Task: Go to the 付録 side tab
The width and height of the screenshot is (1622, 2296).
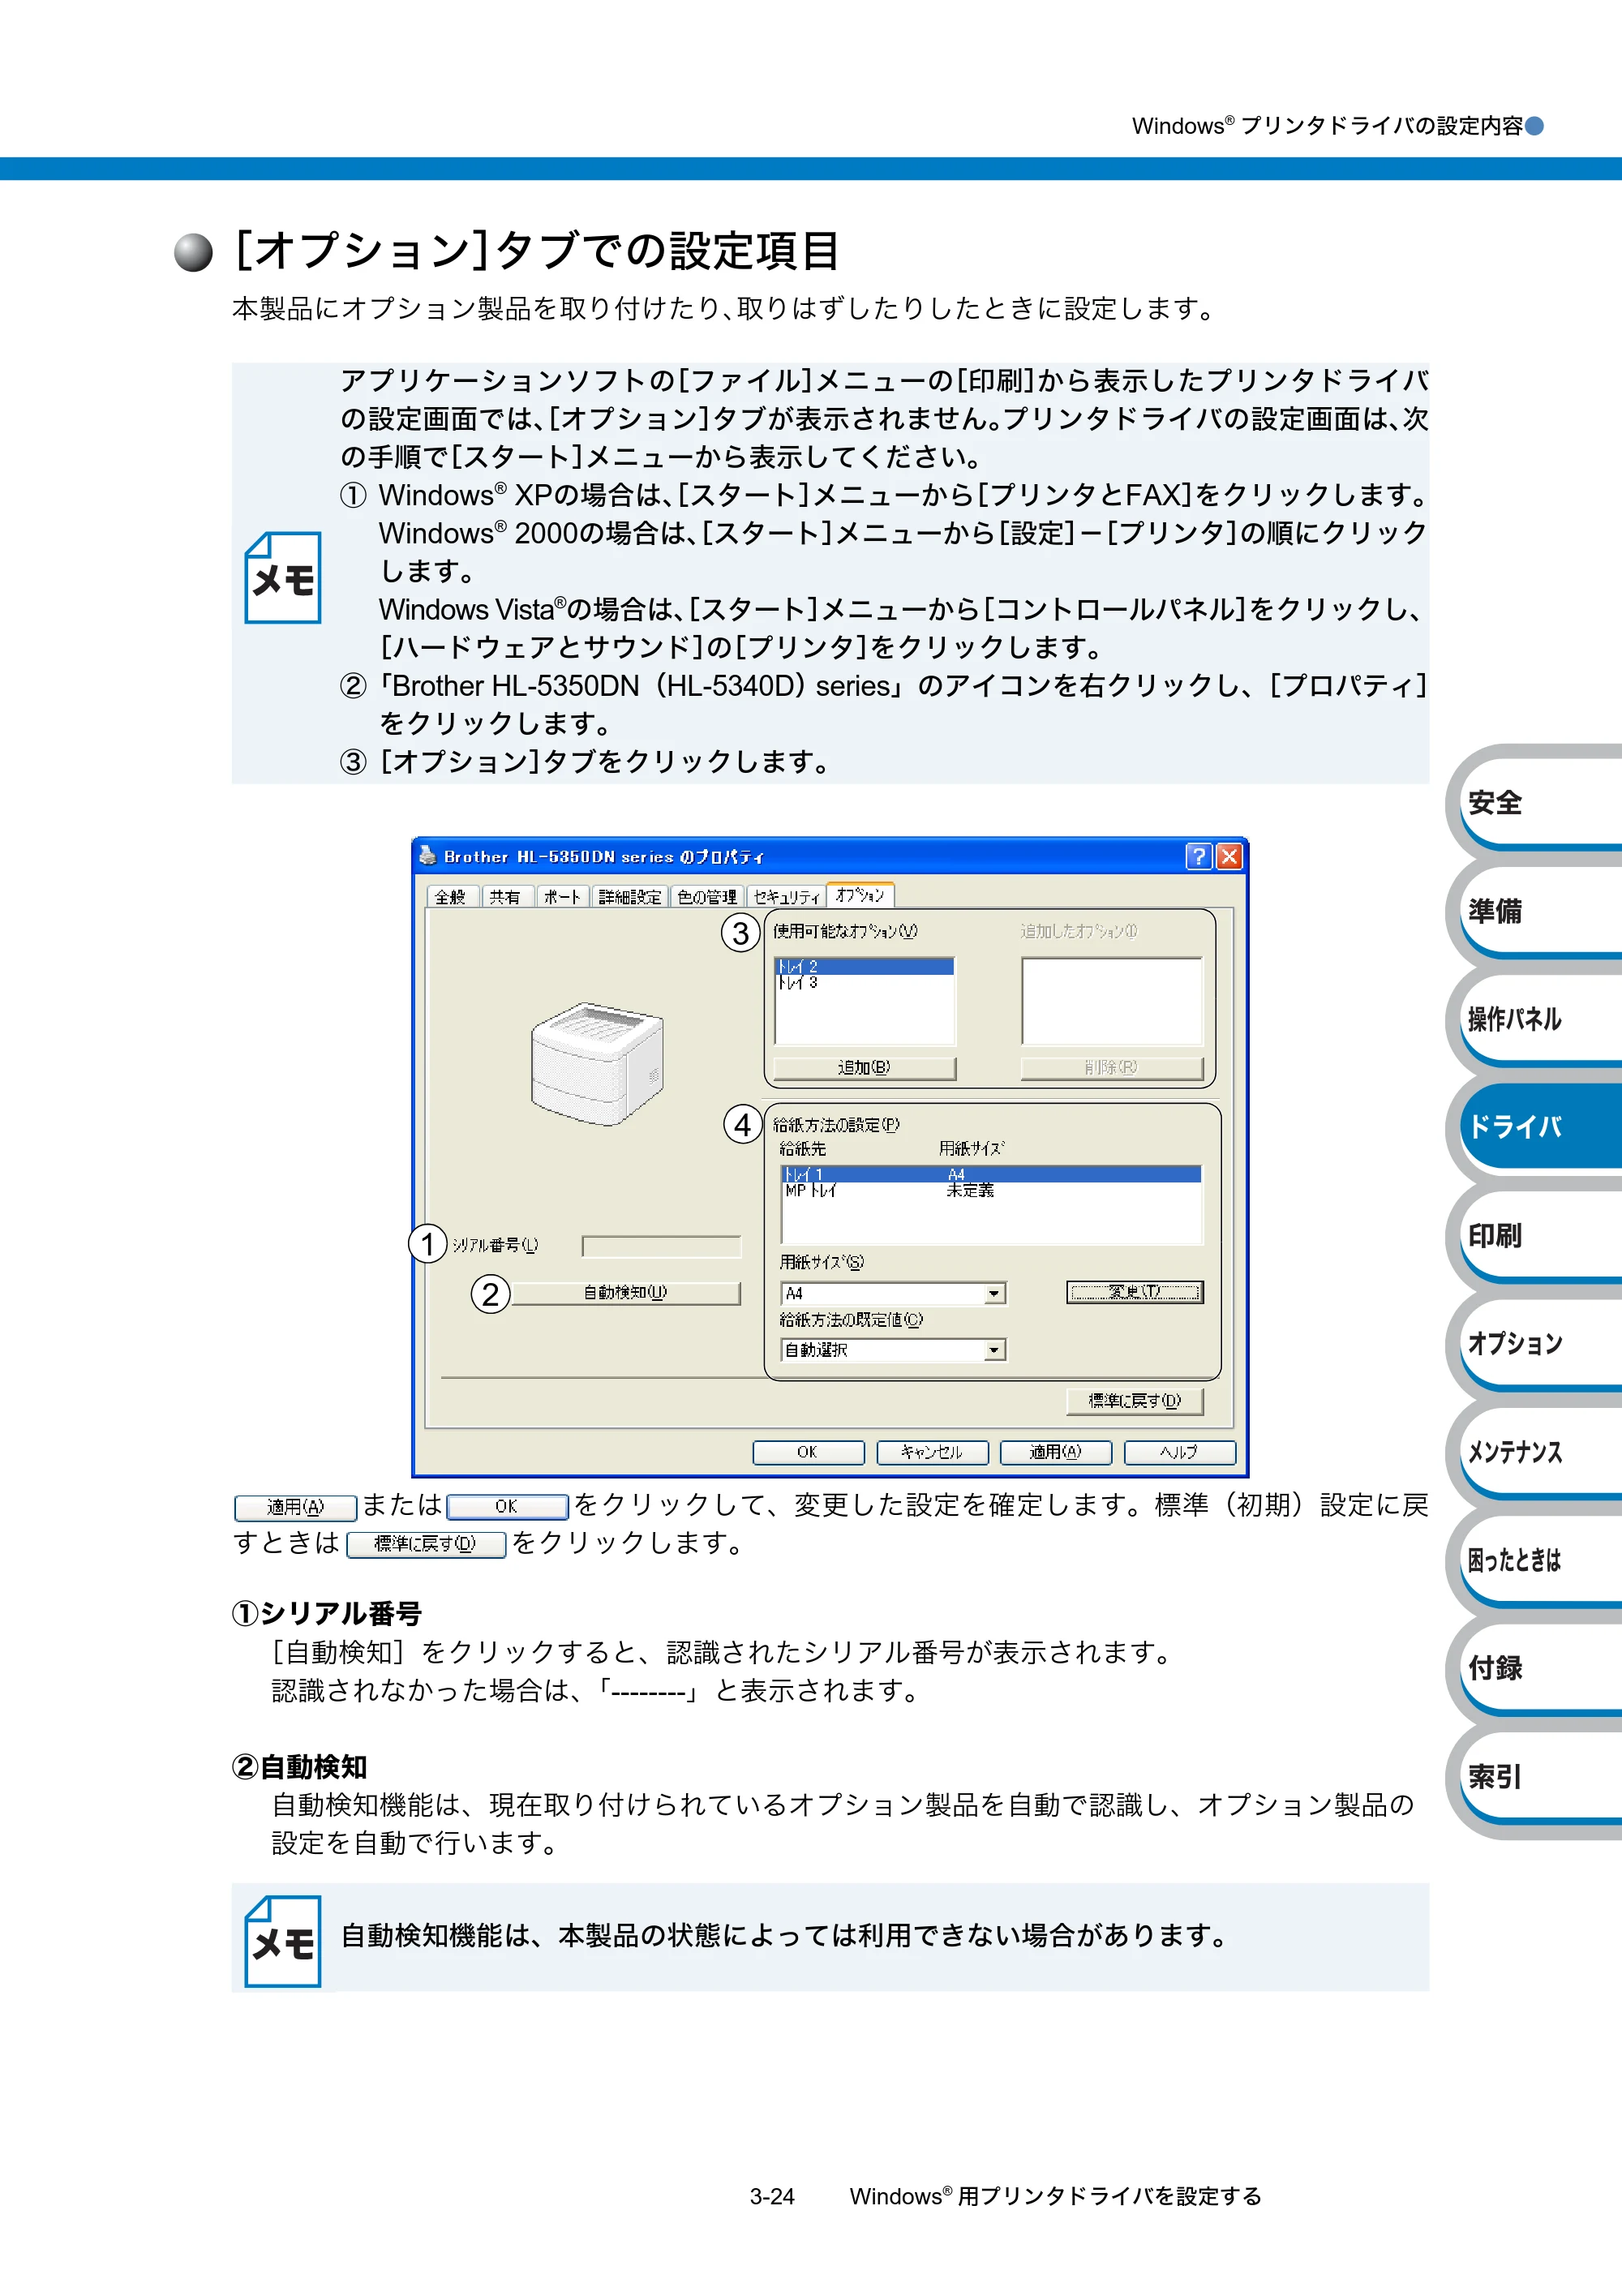Action: pos(1540,1668)
